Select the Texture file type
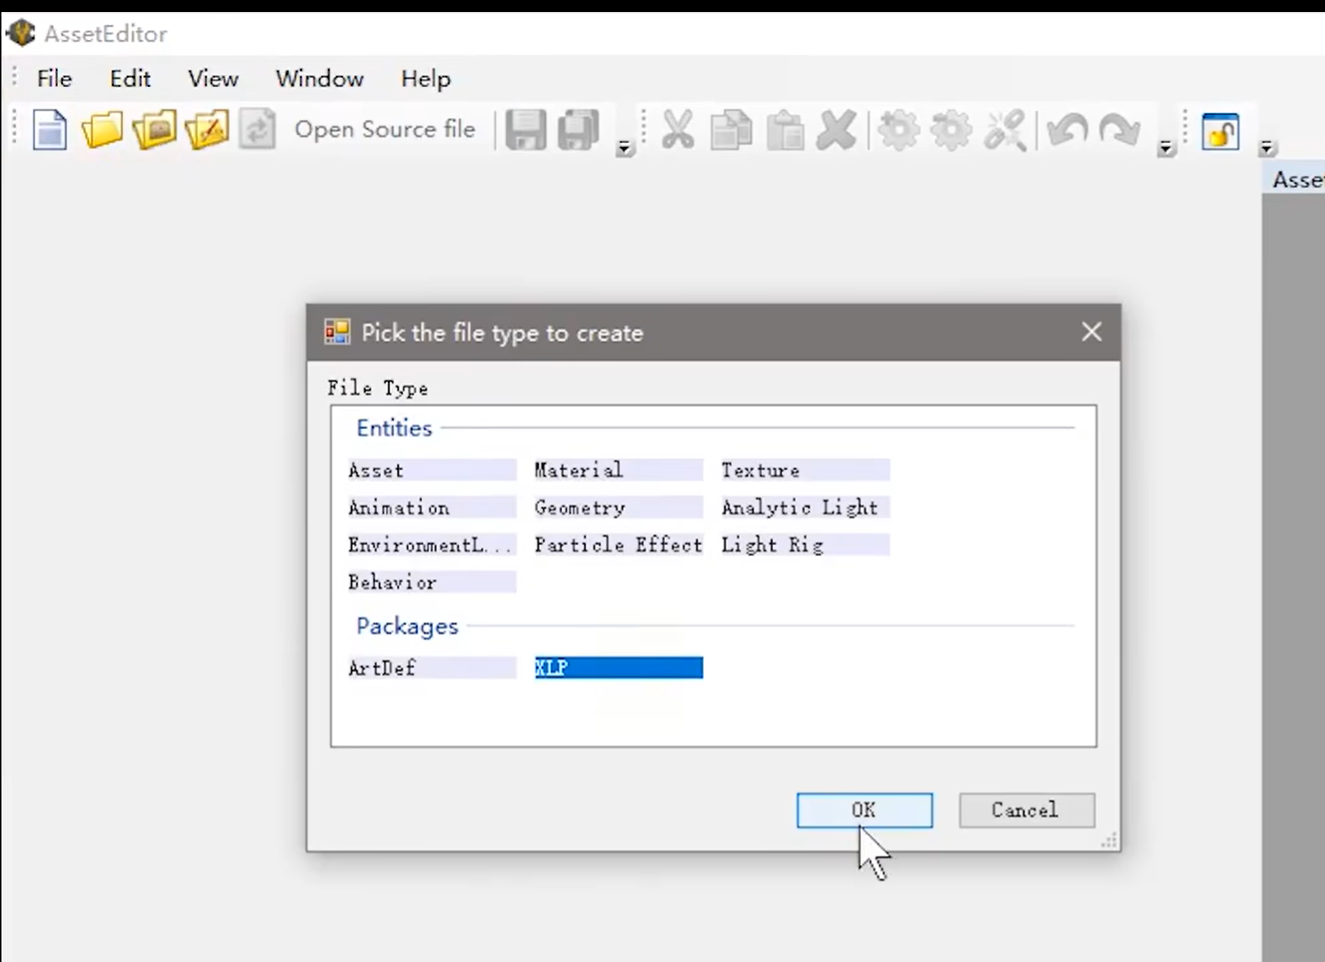The height and width of the screenshot is (962, 1325). pyautogui.click(x=805, y=470)
